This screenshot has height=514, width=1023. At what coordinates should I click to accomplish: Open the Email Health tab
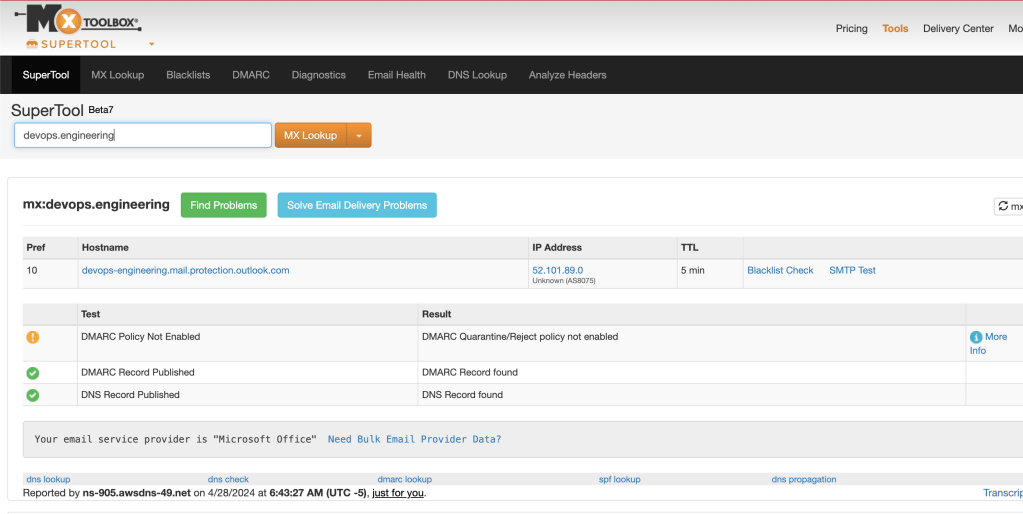tap(397, 75)
